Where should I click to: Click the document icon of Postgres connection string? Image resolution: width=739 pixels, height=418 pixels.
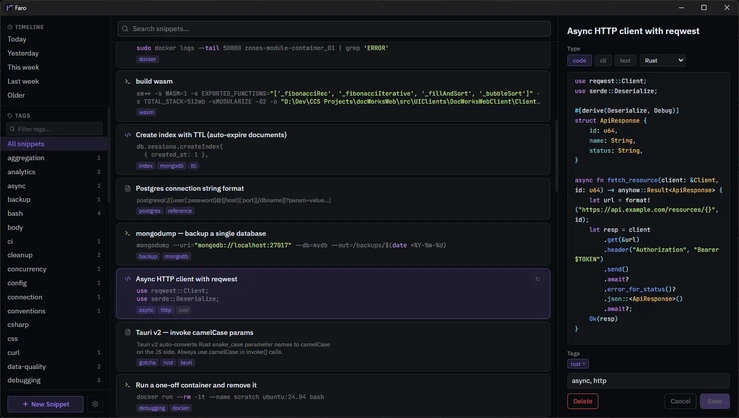127,189
